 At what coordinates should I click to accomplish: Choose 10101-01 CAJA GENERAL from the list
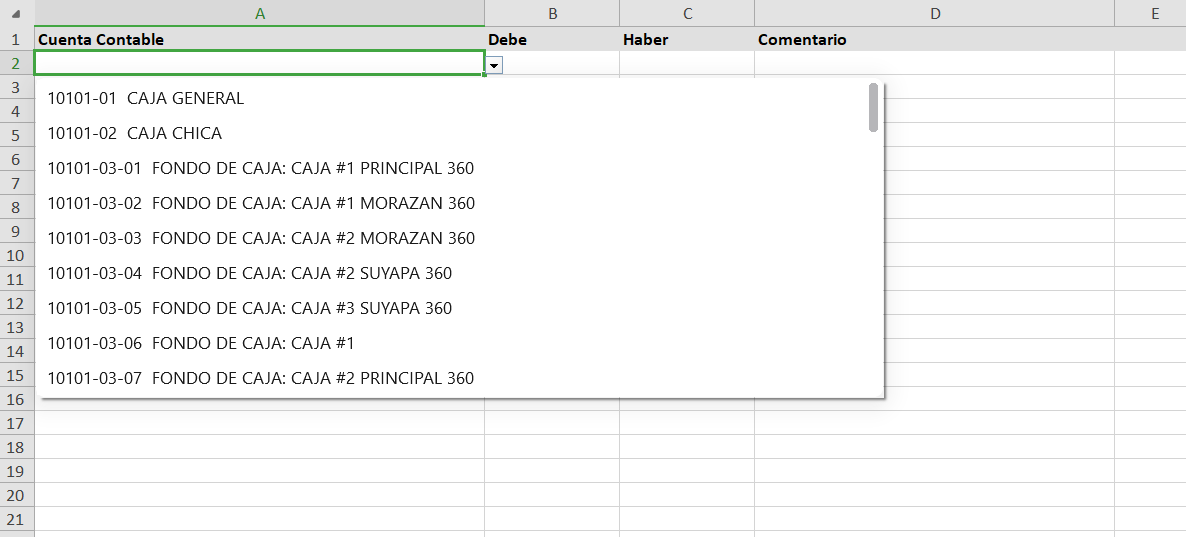459,98
